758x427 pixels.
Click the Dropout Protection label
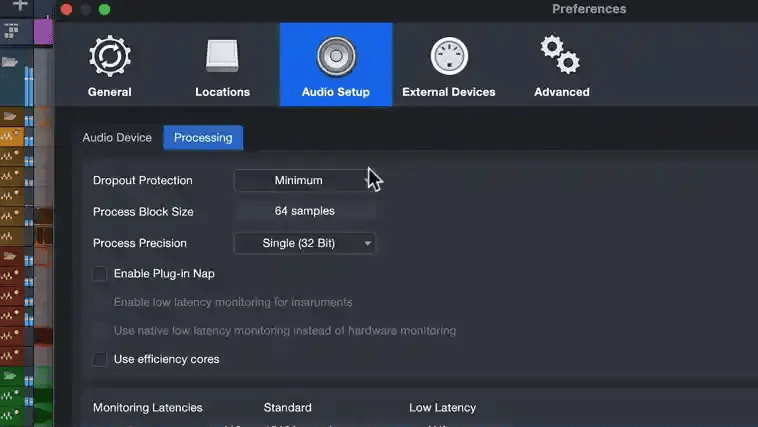point(143,180)
